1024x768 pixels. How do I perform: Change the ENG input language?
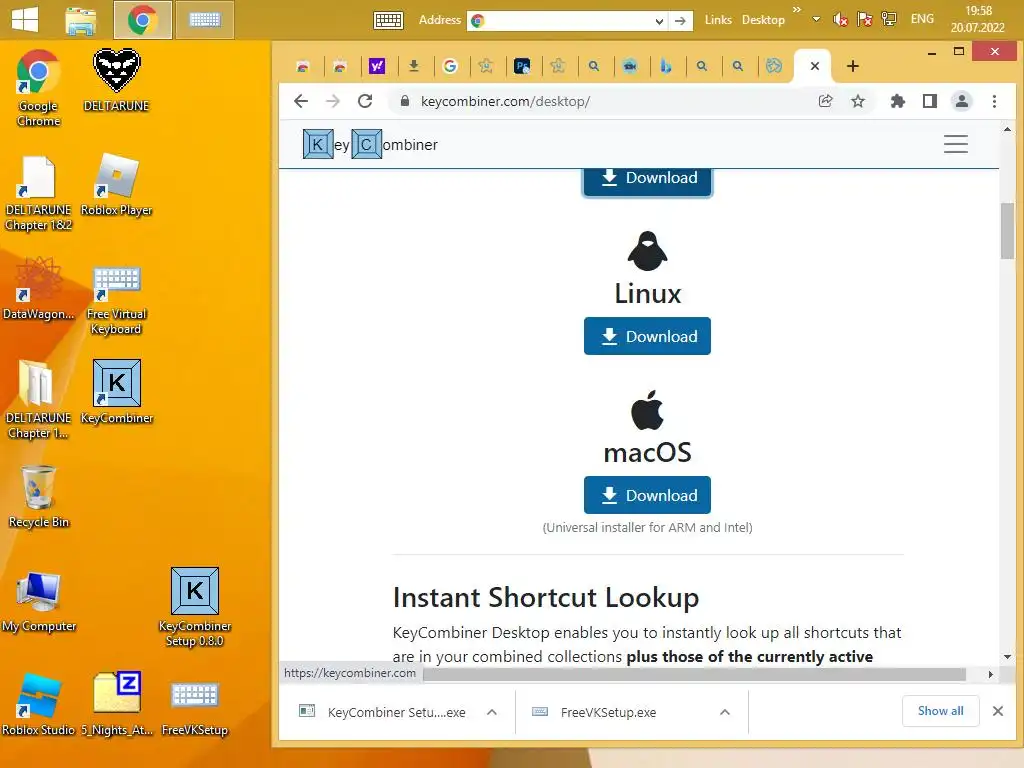point(922,19)
